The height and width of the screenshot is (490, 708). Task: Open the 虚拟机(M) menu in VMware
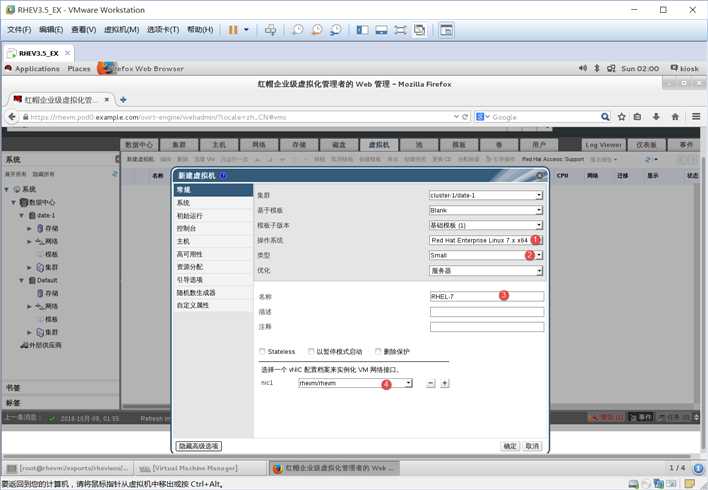121,30
